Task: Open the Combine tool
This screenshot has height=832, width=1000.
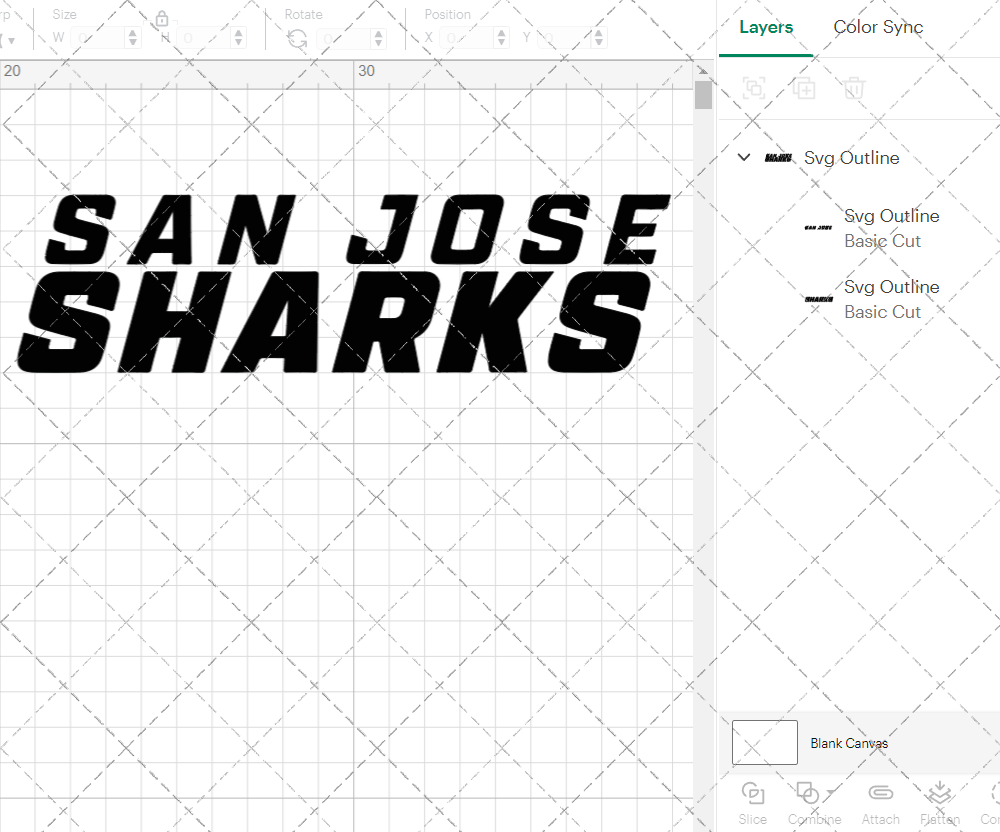Action: tap(814, 803)
